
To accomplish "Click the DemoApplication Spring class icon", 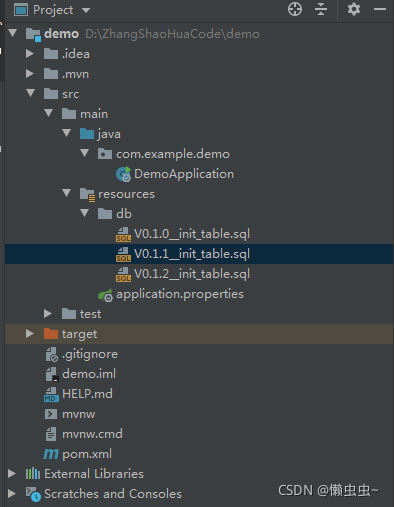I will 124,174.
